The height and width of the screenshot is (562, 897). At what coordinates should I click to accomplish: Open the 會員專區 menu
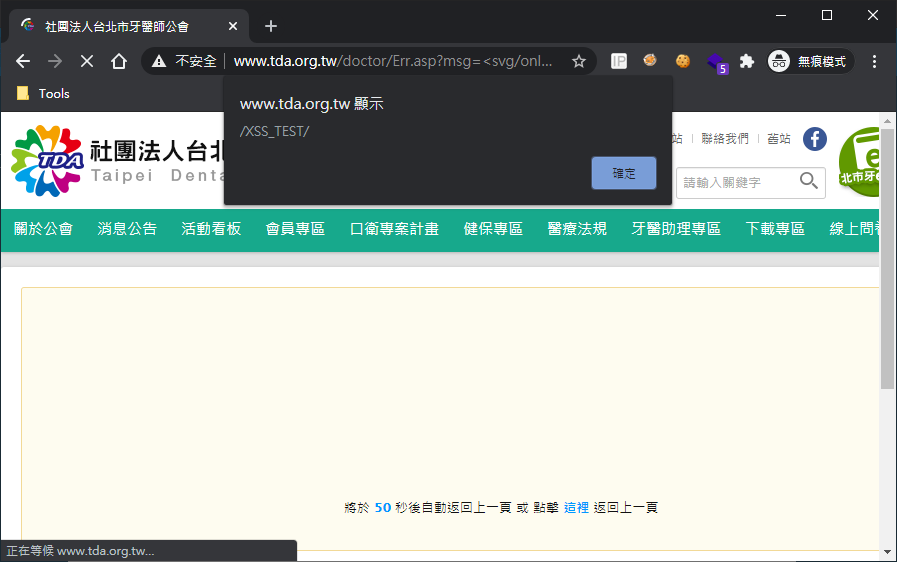(295, 229)
